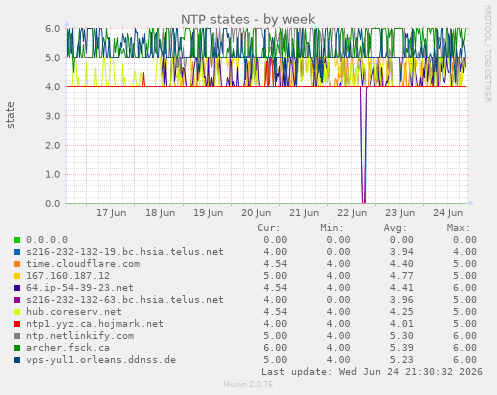
Task: Click the gray ntp.netlinkify.com legend swatch
Action: point(17,336)
